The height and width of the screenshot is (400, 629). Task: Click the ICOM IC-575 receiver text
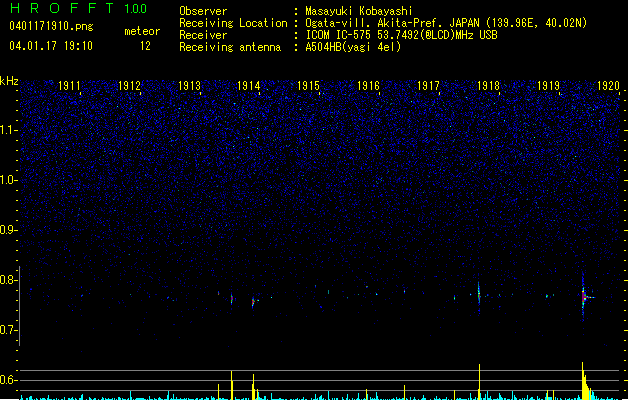tap(402, 35)
